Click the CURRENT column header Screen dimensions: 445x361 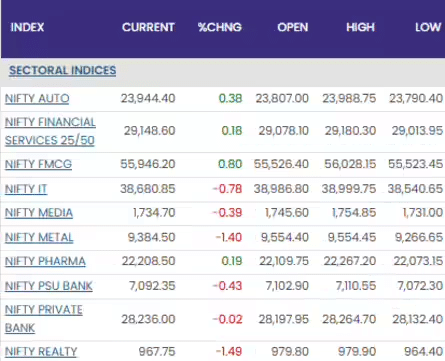[x=148, y=27]
